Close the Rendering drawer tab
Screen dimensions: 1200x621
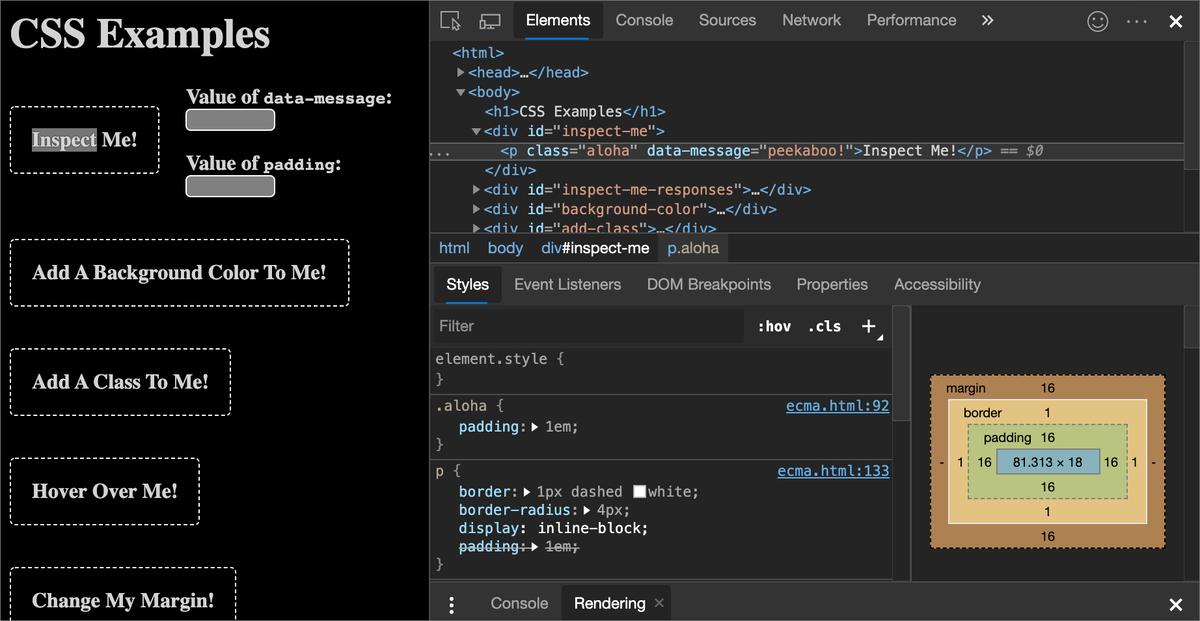pos(659,603)
